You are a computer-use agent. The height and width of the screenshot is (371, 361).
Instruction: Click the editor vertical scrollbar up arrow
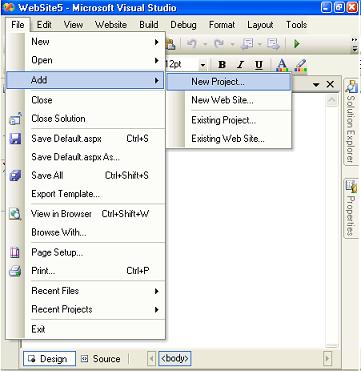tap(332, 100)
